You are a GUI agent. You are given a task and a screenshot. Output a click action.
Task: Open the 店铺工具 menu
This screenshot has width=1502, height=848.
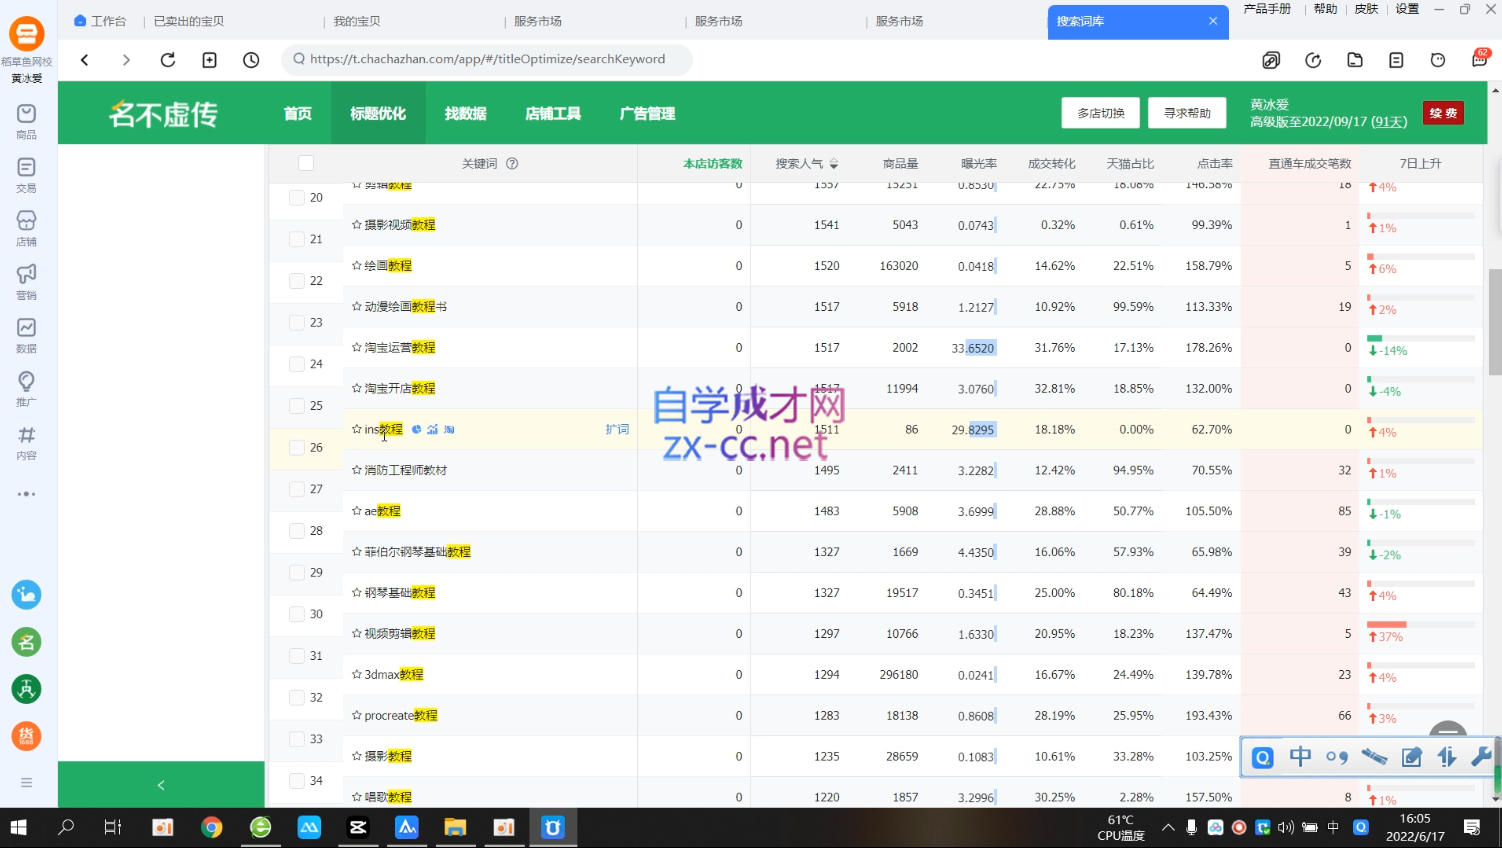tap(553, 113)
